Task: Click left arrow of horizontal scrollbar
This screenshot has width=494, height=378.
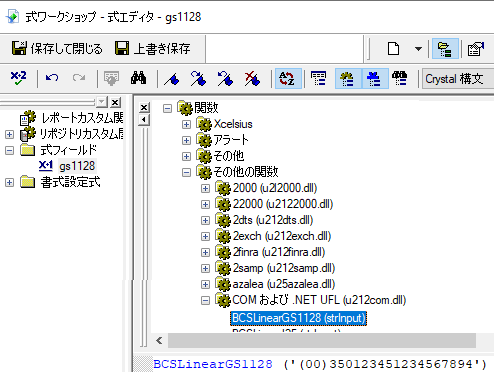Action: pyautogui.click(x=159, y=340)
